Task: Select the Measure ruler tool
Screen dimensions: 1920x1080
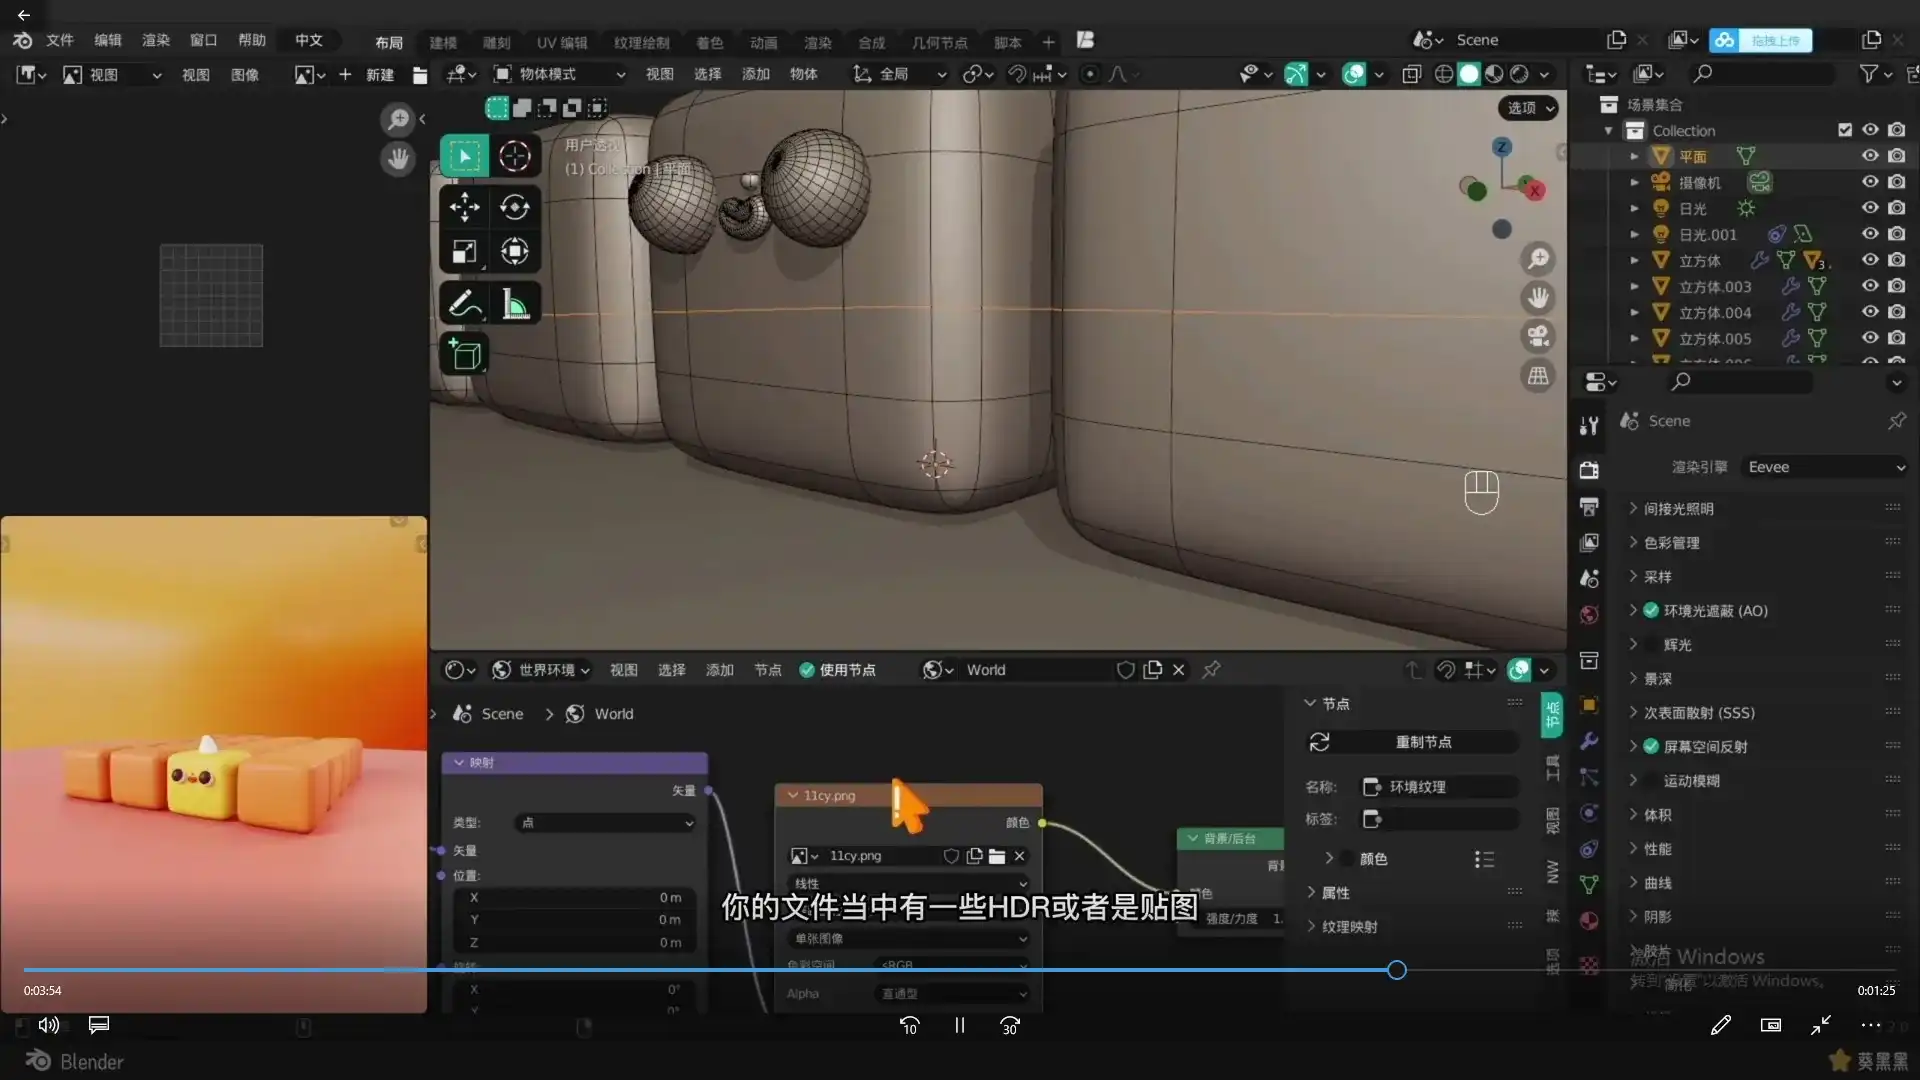Action: point(515,304)
